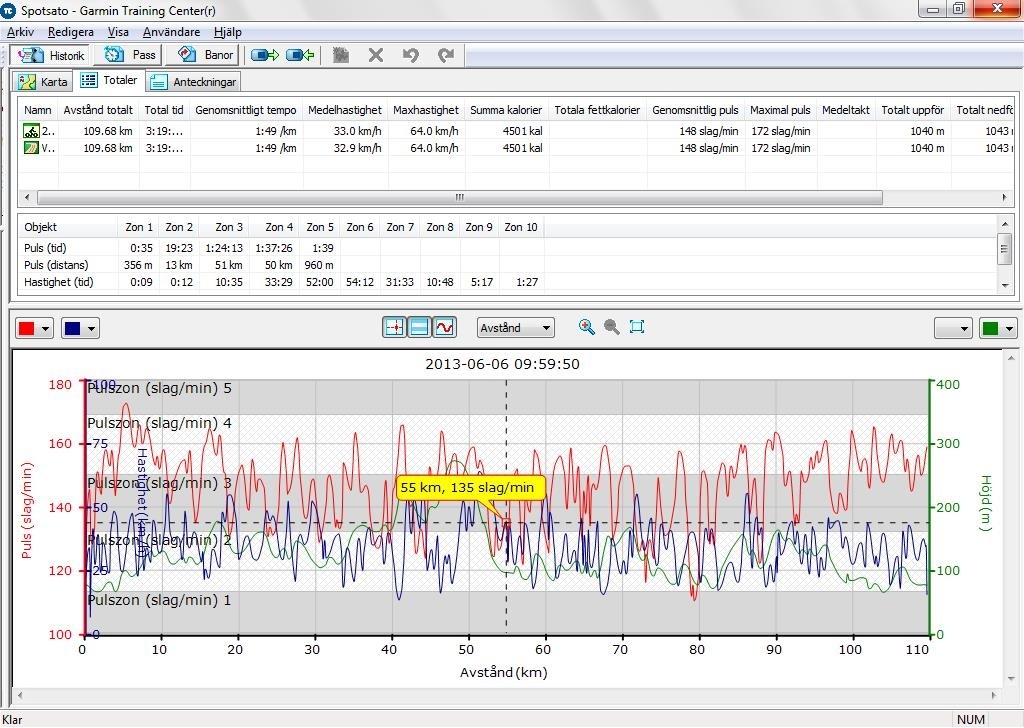Toggle the crosshair cursor display button
This screenshot has height=728, width=1024.
click(x=394, y=327)
